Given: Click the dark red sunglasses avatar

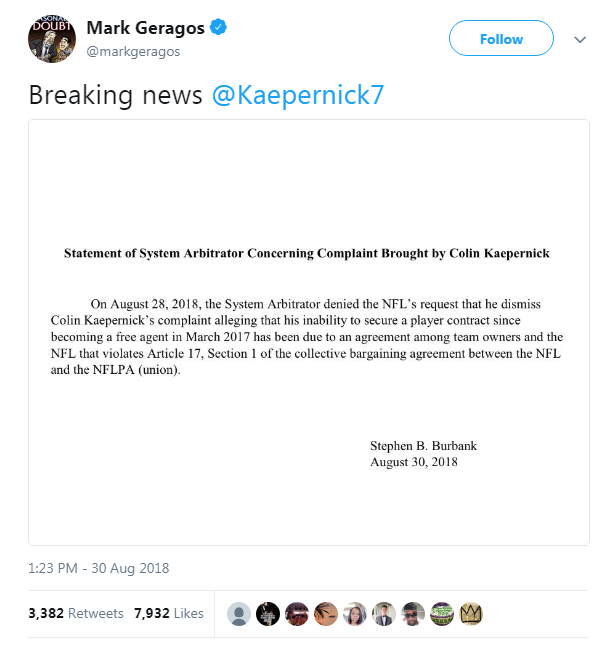Looking at the screenshot, I should tap(297, 614).
